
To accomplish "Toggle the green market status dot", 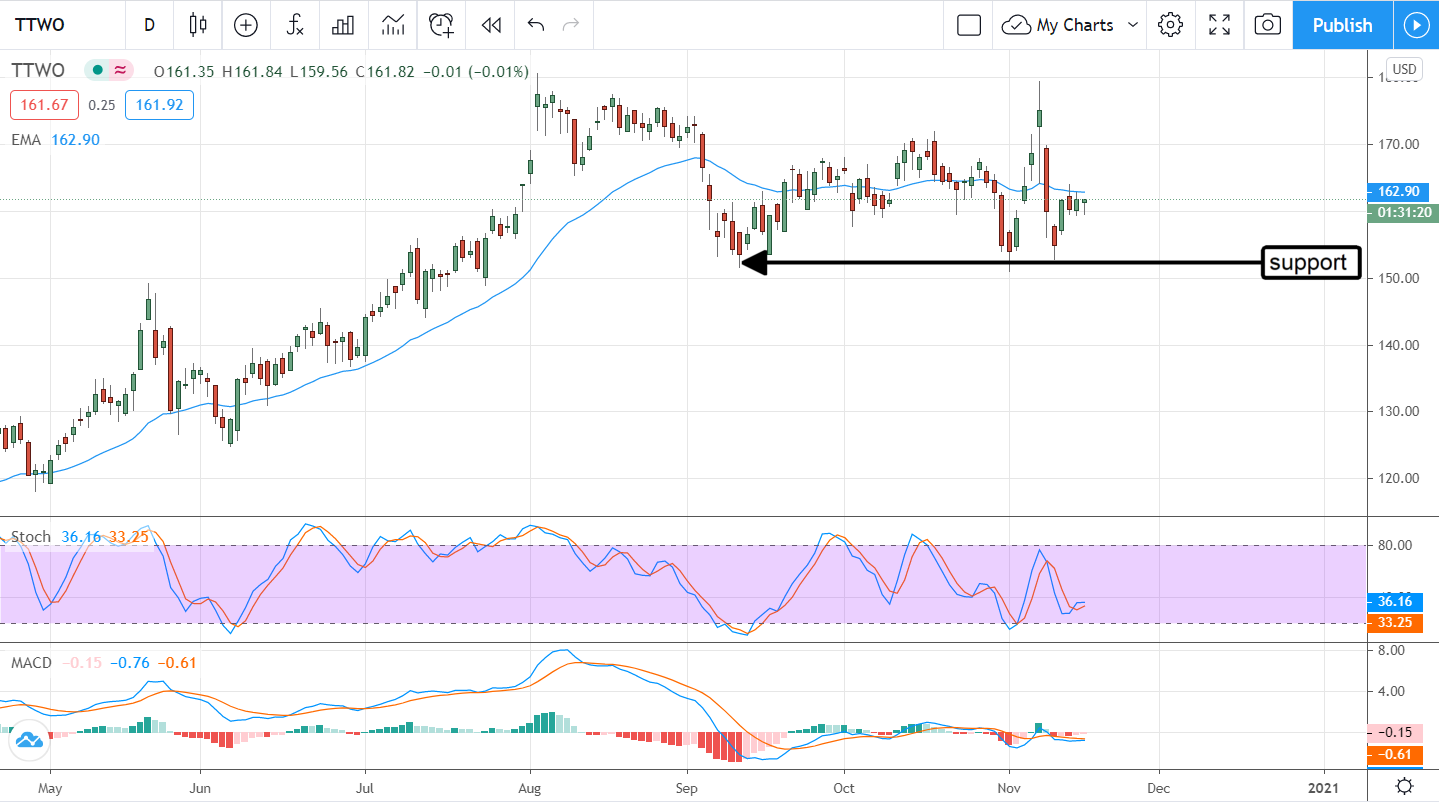I will pyautogui.click(x=98, y=70).
